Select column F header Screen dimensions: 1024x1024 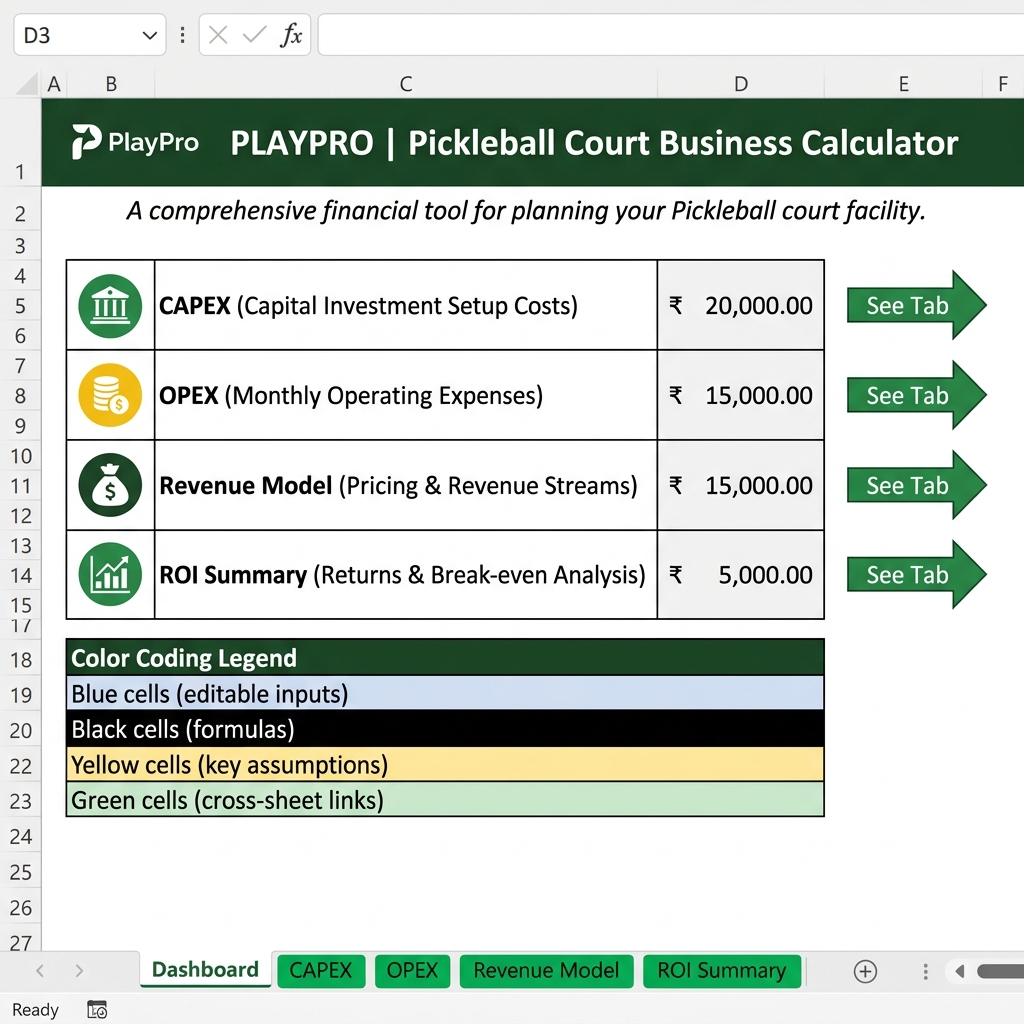tap(1003, 84)
